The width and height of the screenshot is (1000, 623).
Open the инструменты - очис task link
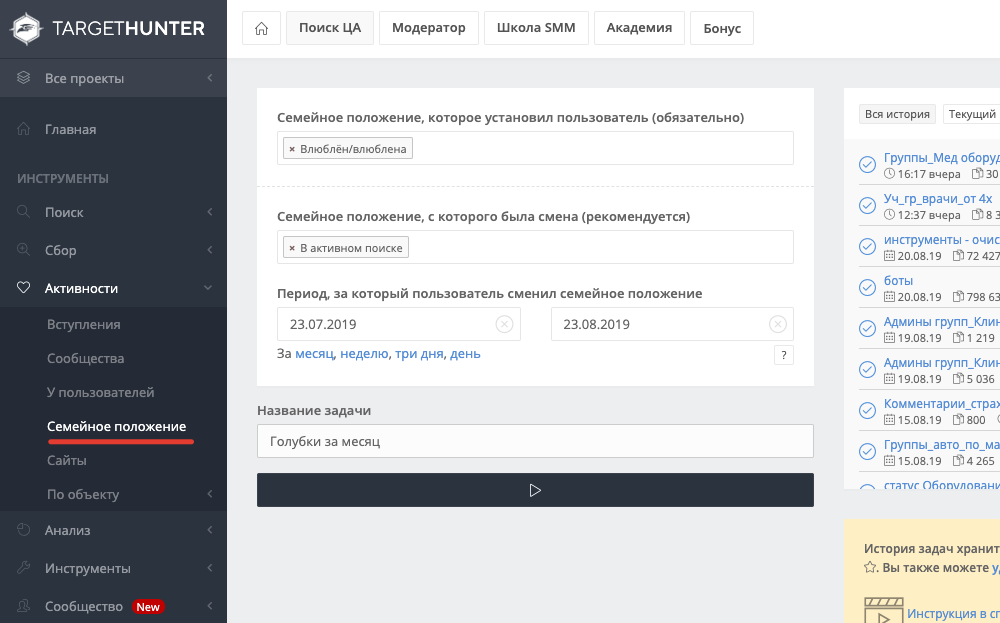941,240
